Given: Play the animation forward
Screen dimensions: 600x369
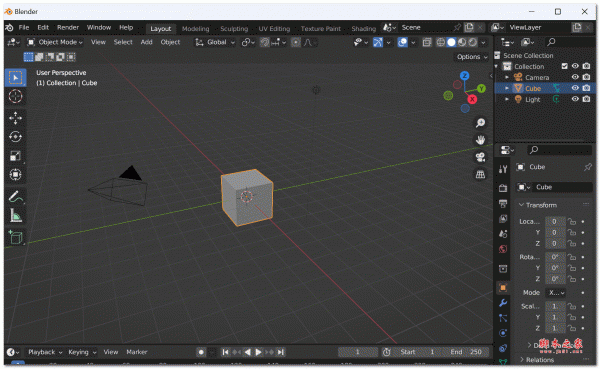Looking at the screenshot, I should [x=258, y=352].
